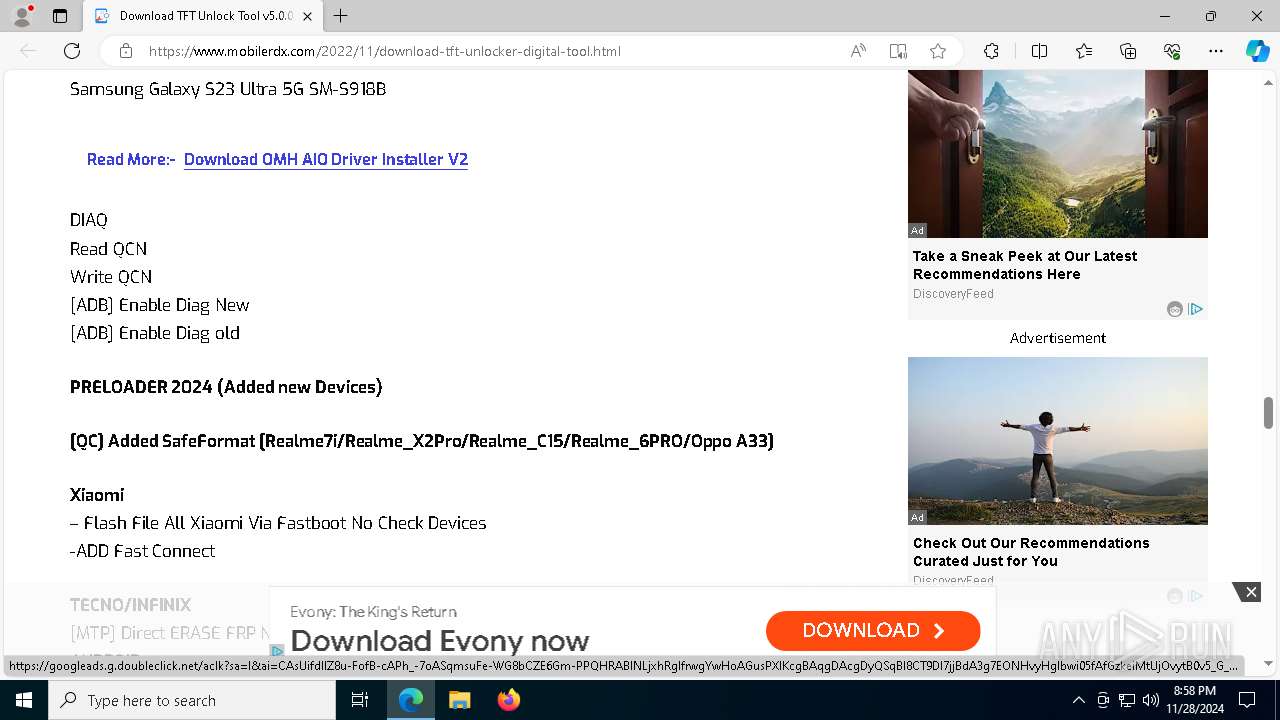The height and width of the screenshot is (720, 1280).
Task: Toggle split screen view
Action: coord(1039,51)
